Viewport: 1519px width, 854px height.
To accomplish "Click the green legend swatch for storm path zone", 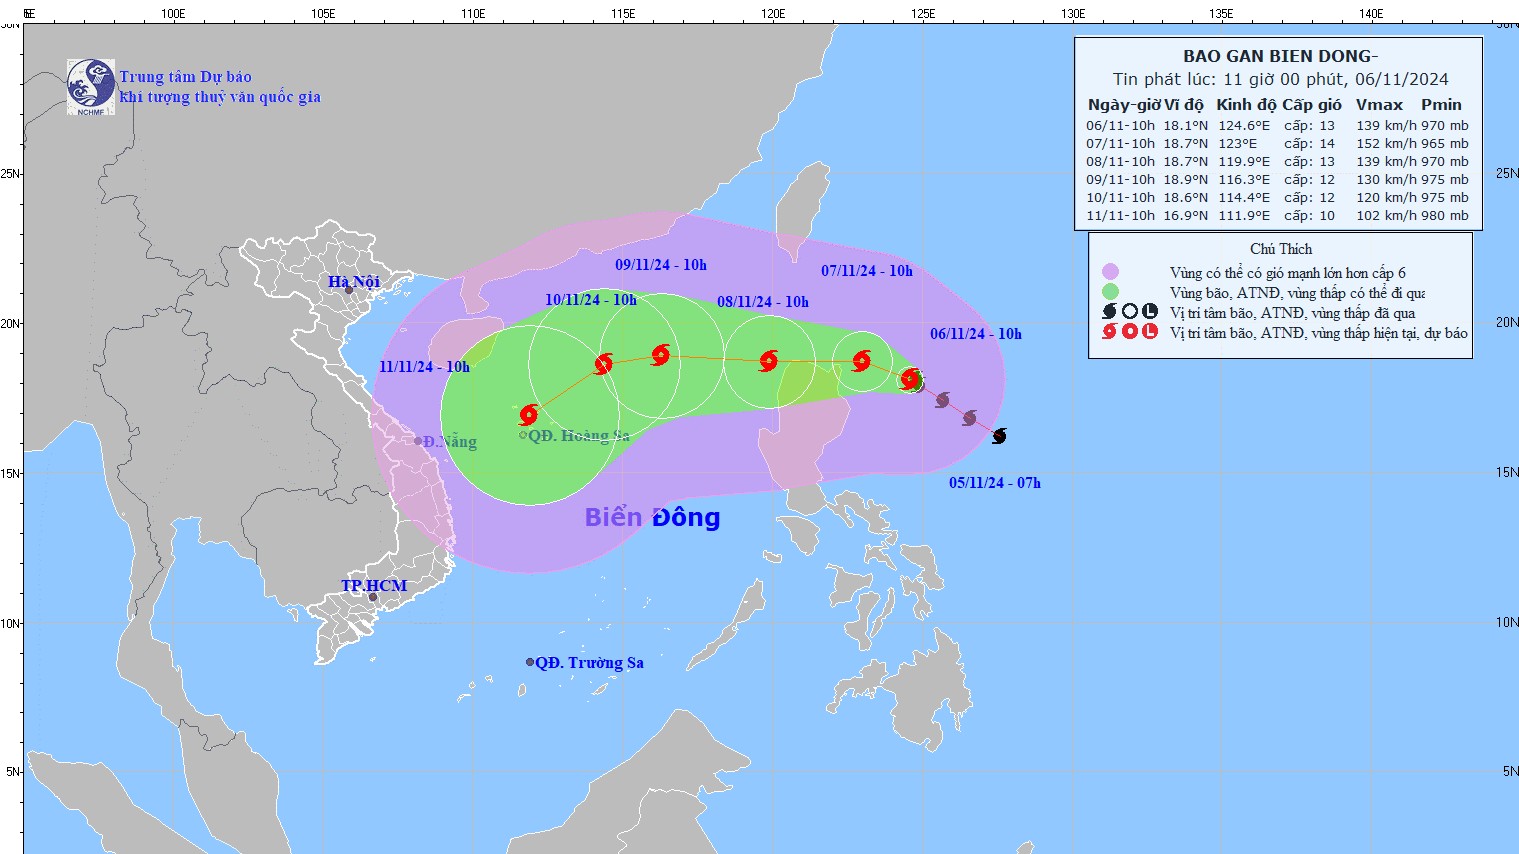I will (1110, 292).
